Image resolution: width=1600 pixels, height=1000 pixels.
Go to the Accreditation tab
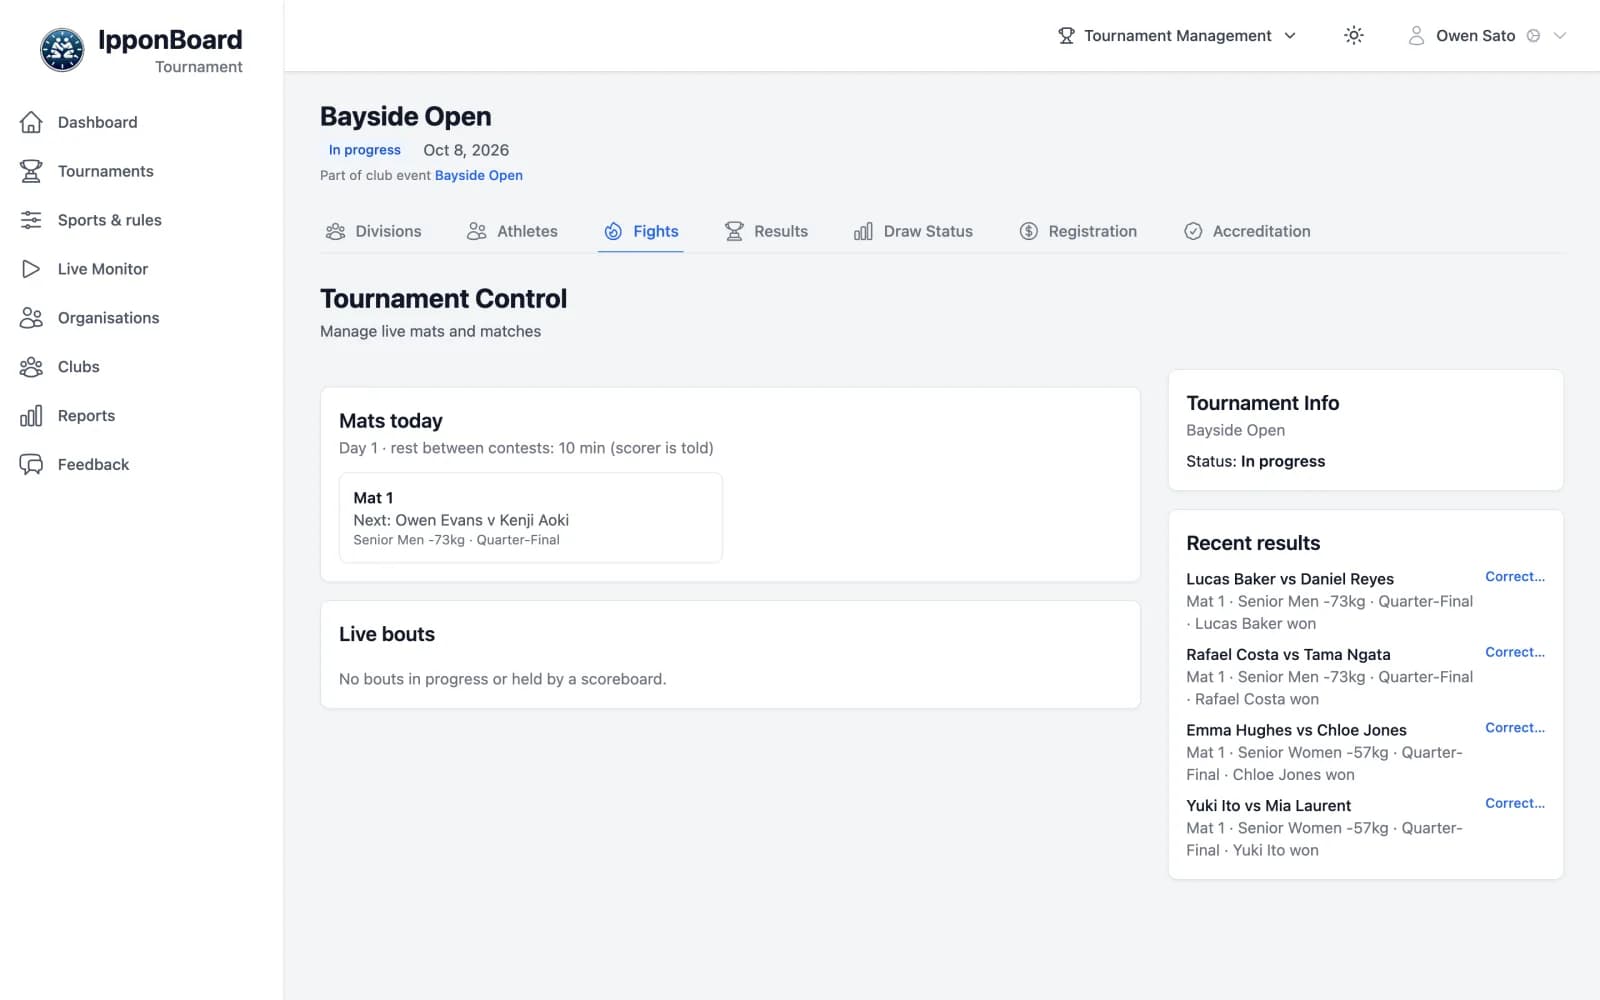point(1247,231)
